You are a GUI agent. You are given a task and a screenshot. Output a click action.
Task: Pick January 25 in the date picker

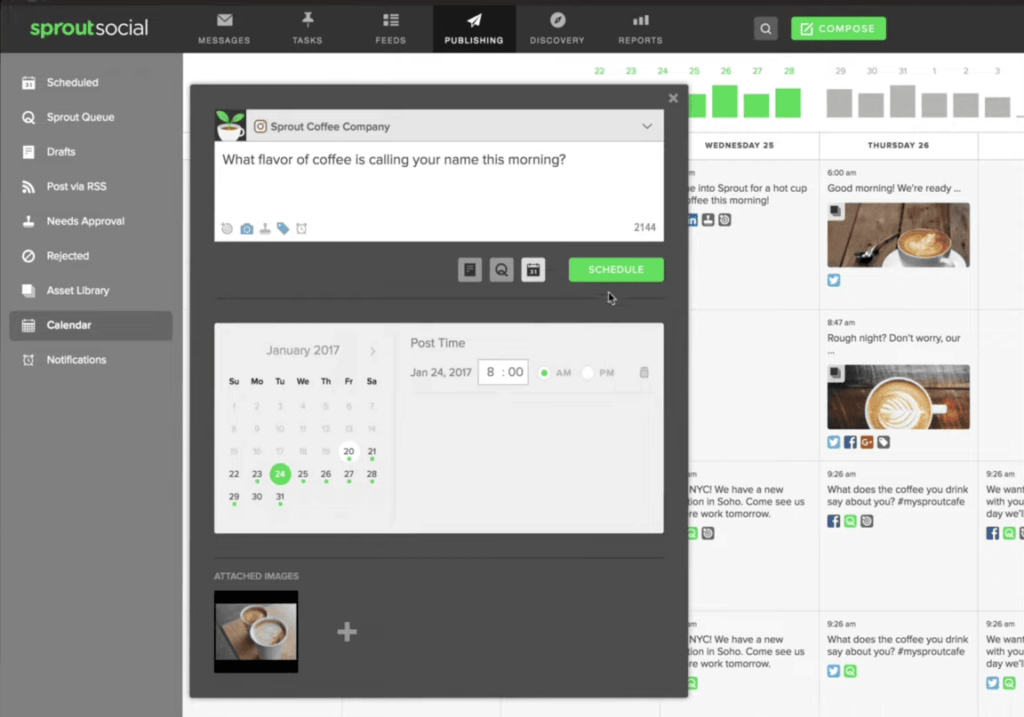[302, 474]
